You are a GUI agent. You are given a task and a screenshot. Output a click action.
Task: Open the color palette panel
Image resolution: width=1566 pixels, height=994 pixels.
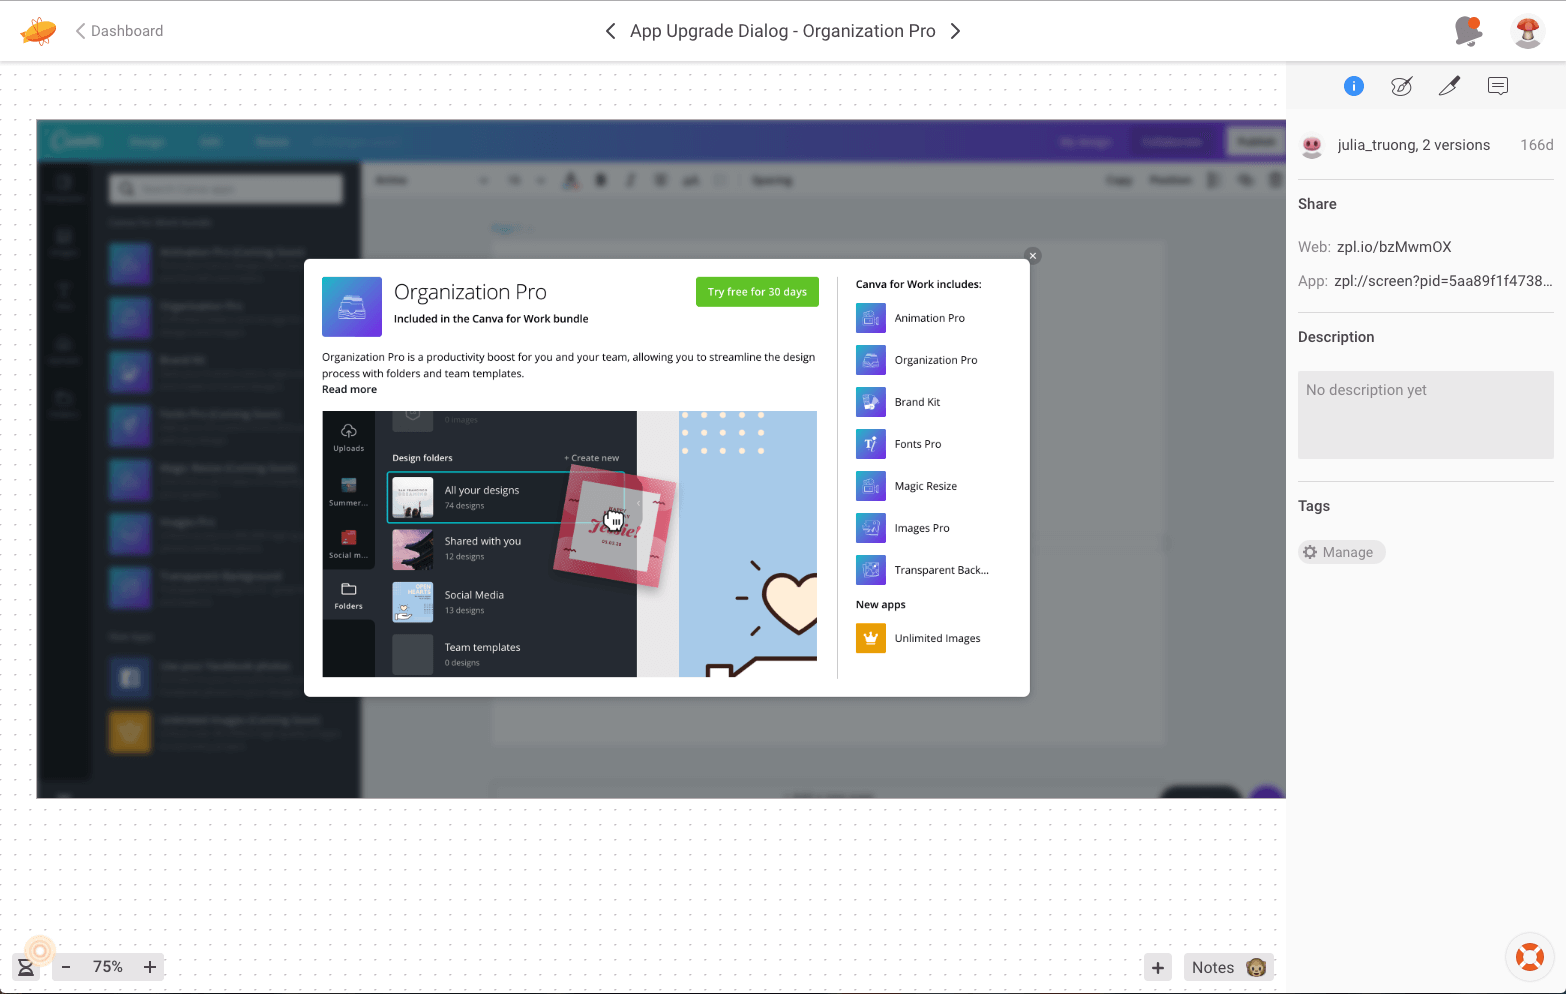pyautogui.click(x=1401, y=86)
